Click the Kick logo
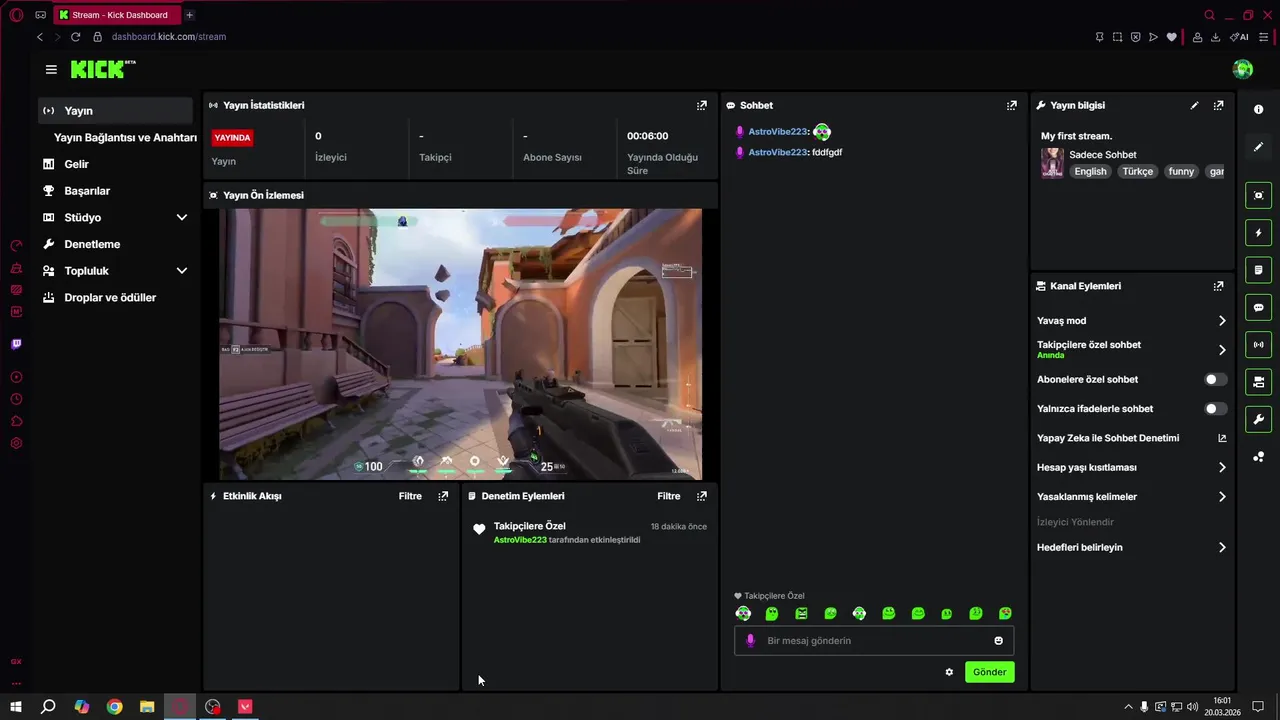This screenshot has width=1280, height=720. 102,69
